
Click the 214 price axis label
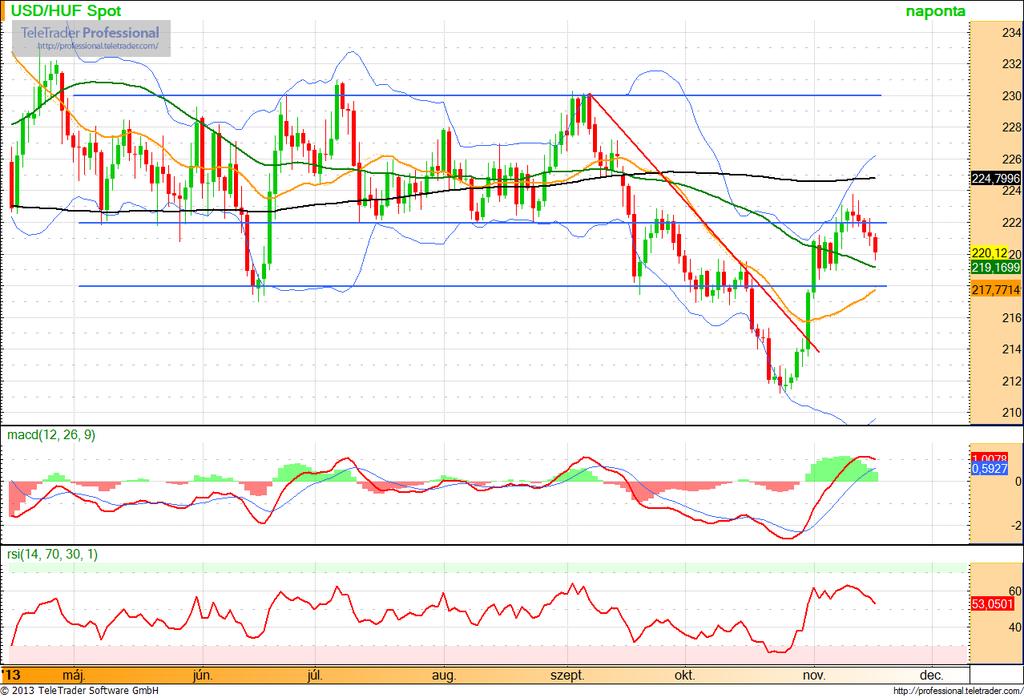pyautogui.click(x=1012, y=349)
